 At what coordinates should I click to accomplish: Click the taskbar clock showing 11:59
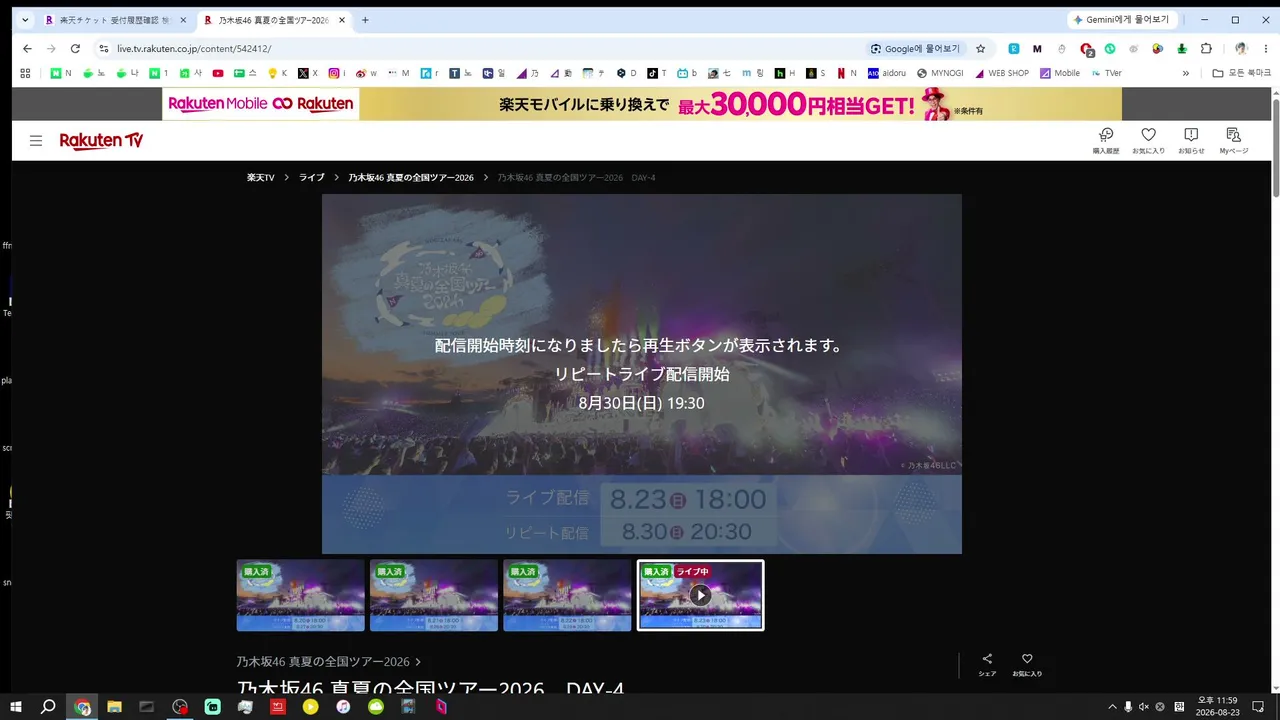click(x=1217, y=707)
